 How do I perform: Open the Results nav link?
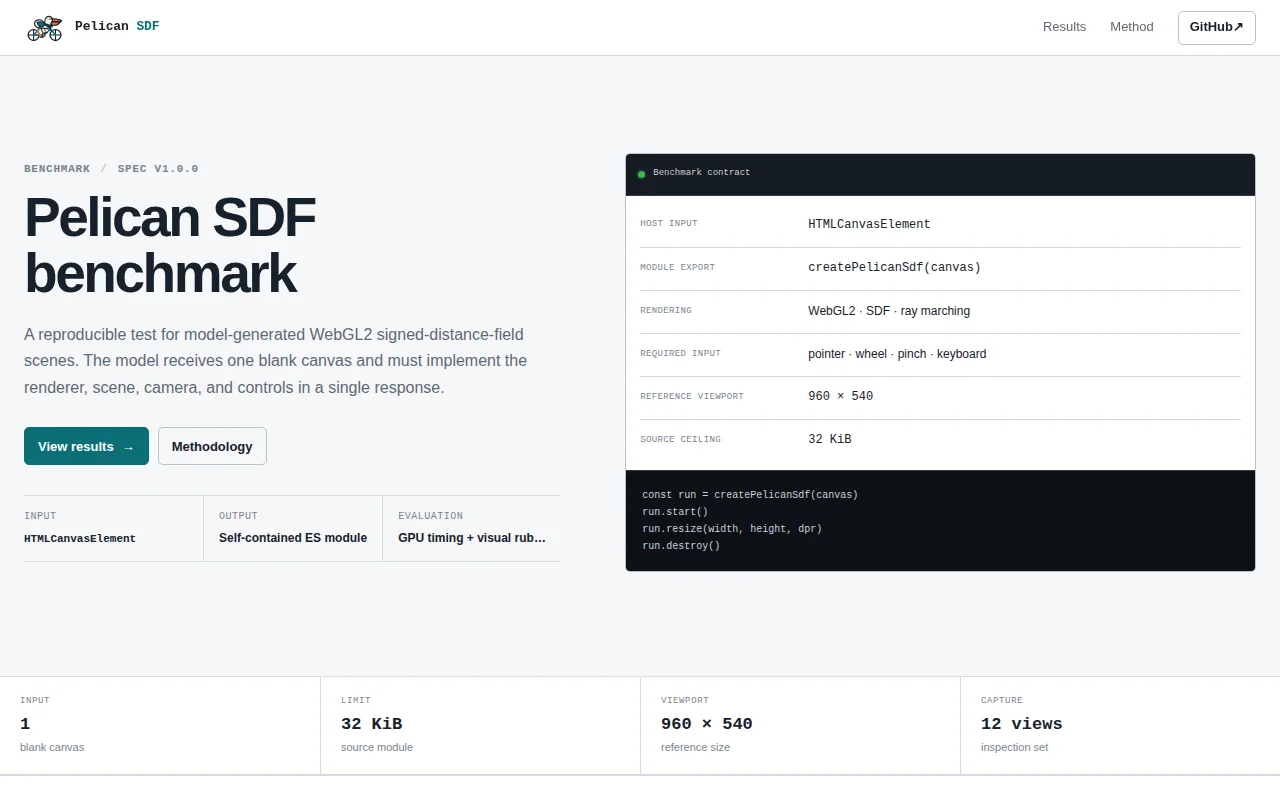point(1064,27)
